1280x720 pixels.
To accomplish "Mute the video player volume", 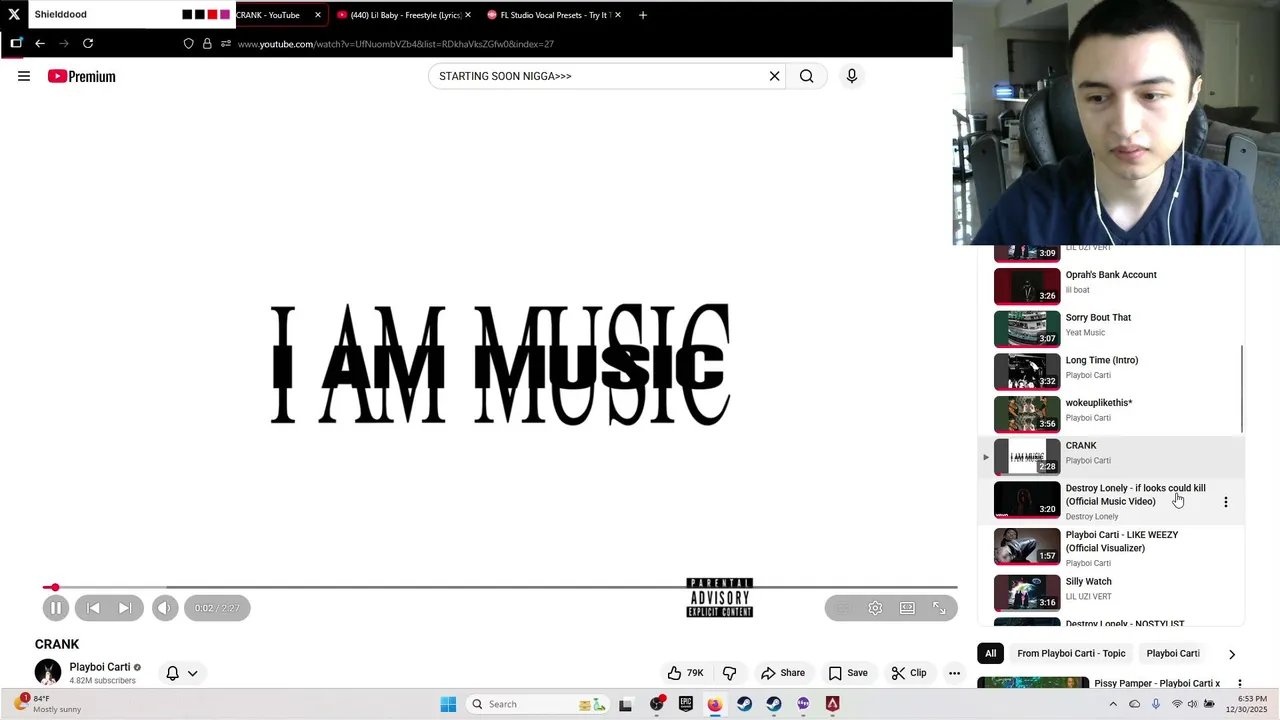I will pos(165,608).
